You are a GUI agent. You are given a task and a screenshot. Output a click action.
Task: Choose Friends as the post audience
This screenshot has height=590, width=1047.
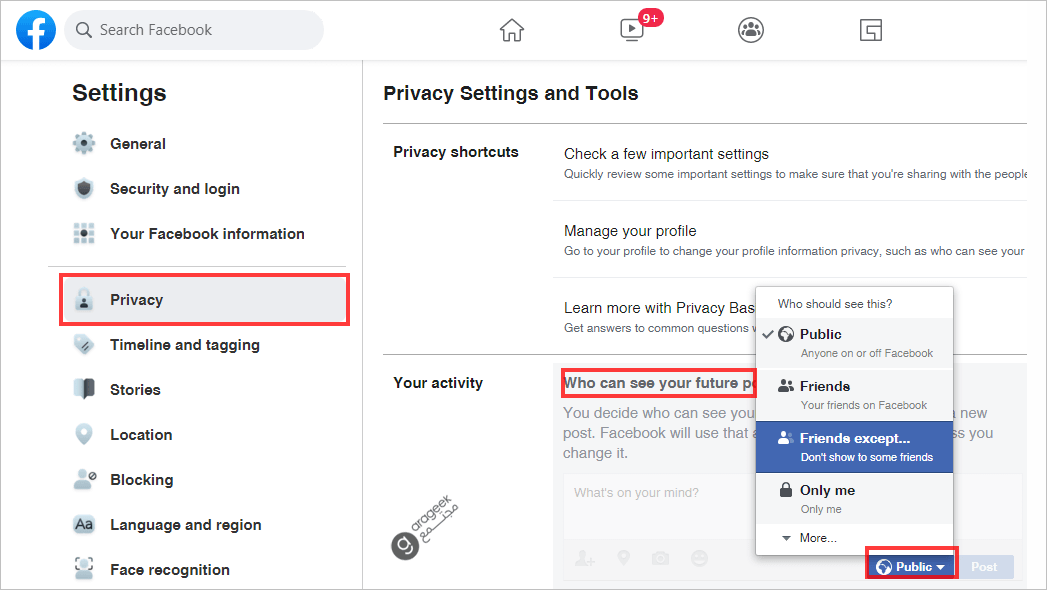coord(854,394)
